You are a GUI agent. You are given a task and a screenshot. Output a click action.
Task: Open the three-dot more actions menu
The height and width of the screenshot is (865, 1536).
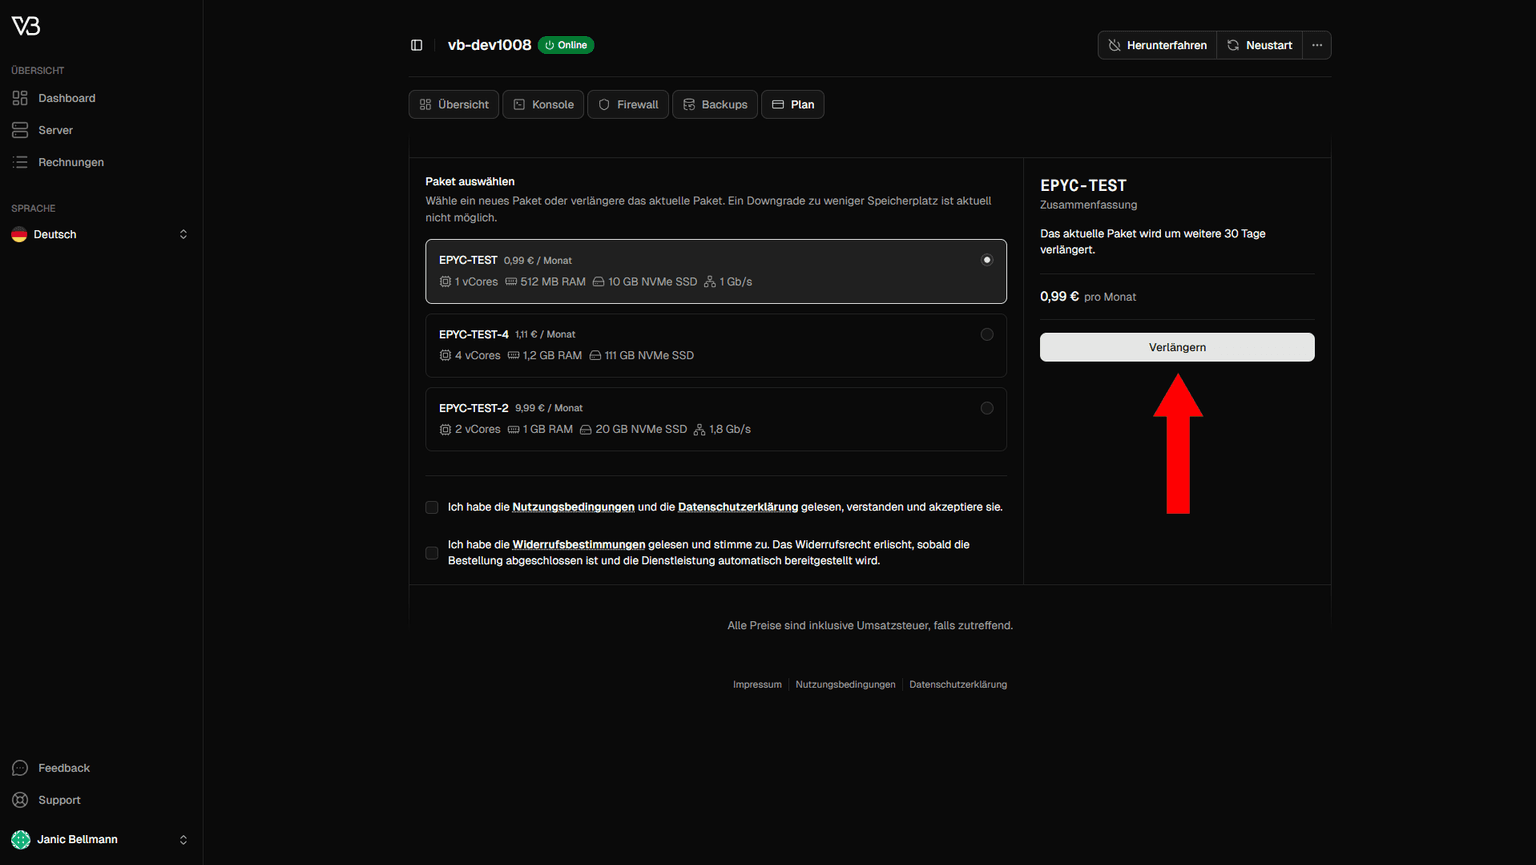pyautogui.click(x=1317, y=45)
